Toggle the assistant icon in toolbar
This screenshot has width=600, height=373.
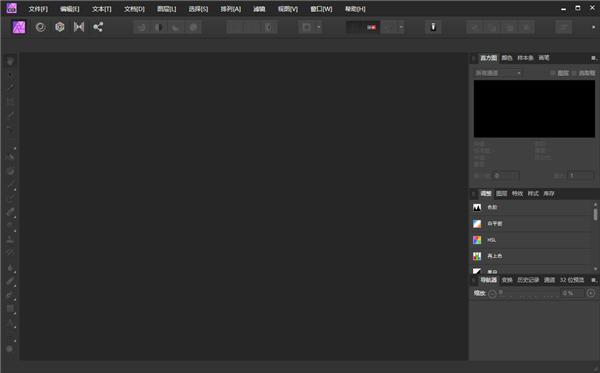tap(433, 27)
